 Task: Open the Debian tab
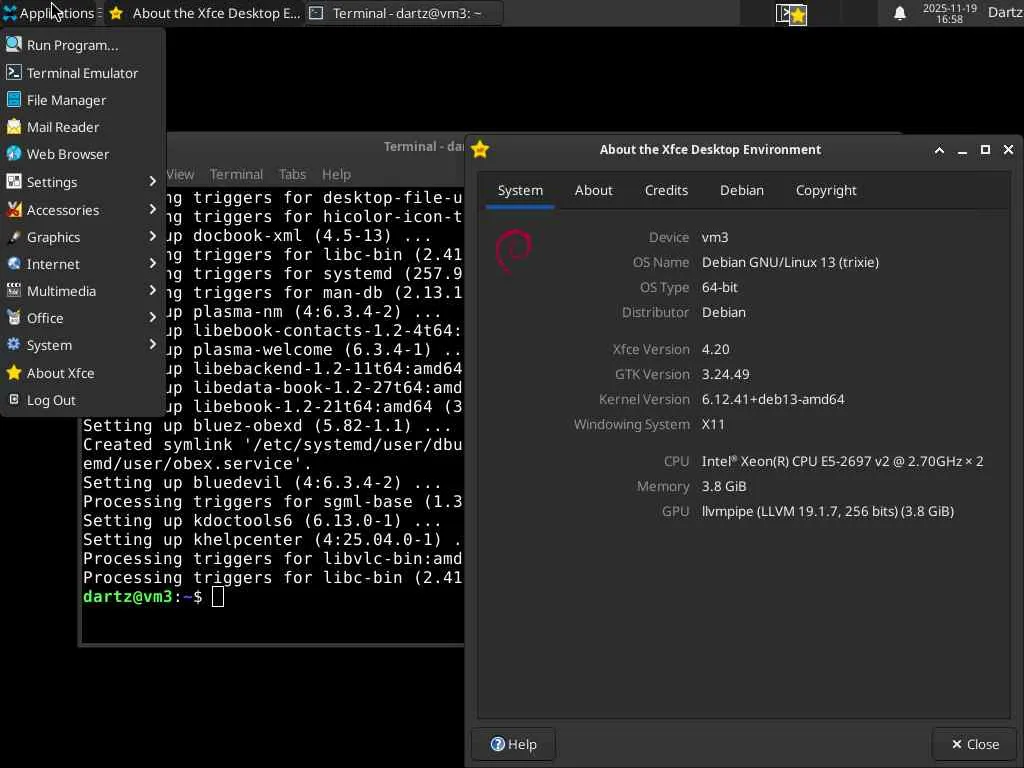[742, 191]
